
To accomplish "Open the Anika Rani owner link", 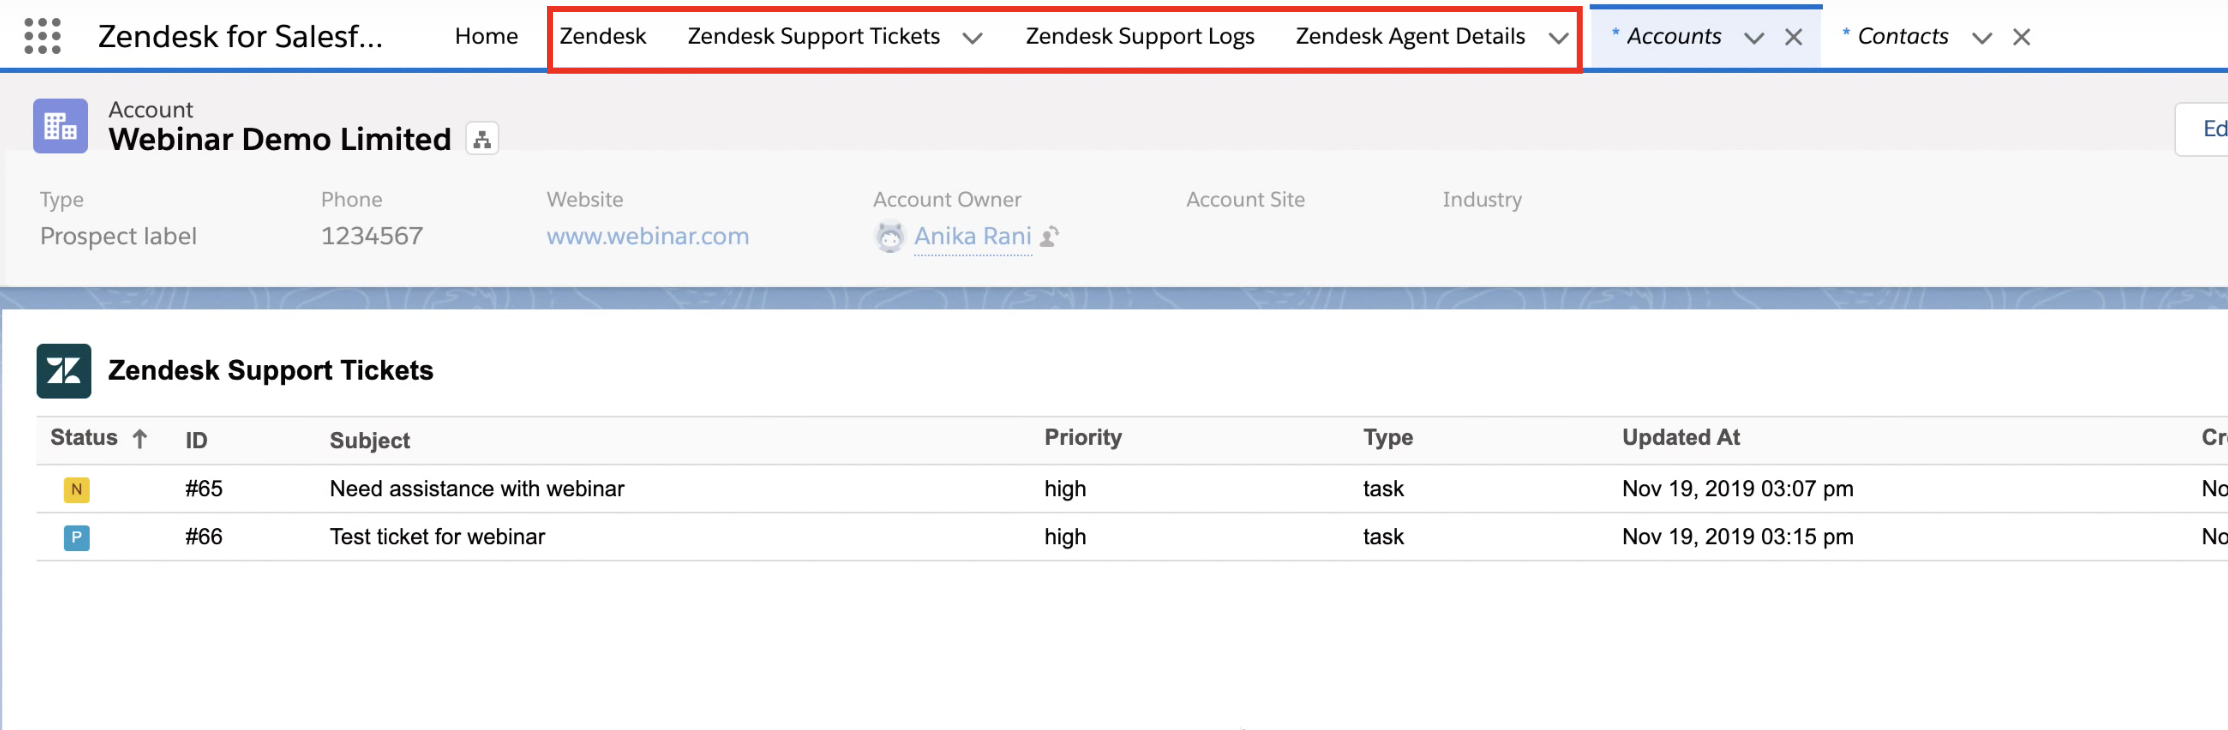I will pos(972,236).
